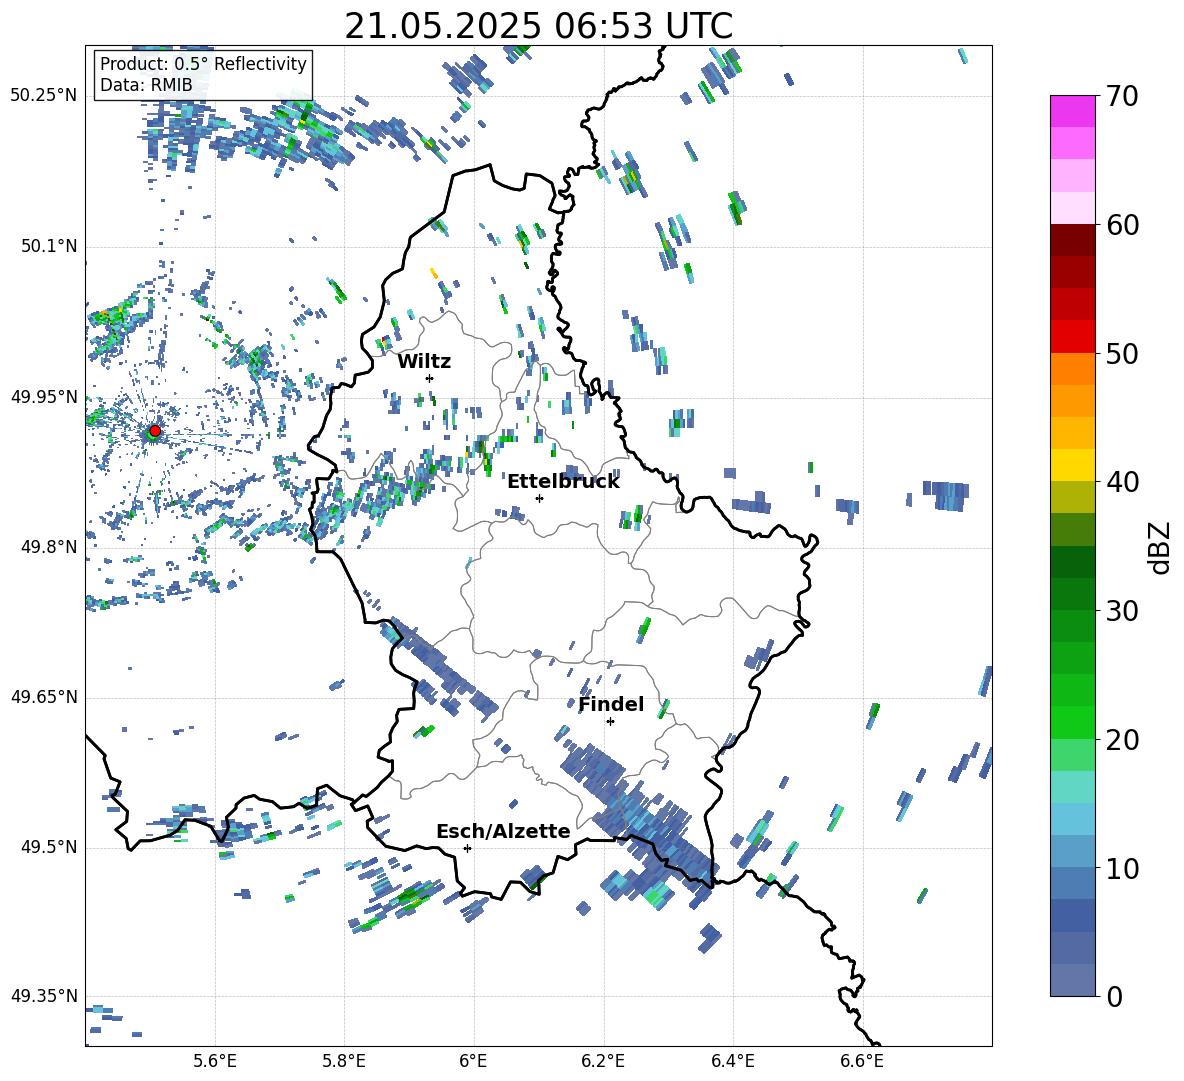Click the 0 tick on the colorbar
Viewport: 1184px width, 1081px height.
coord(1114,997)
